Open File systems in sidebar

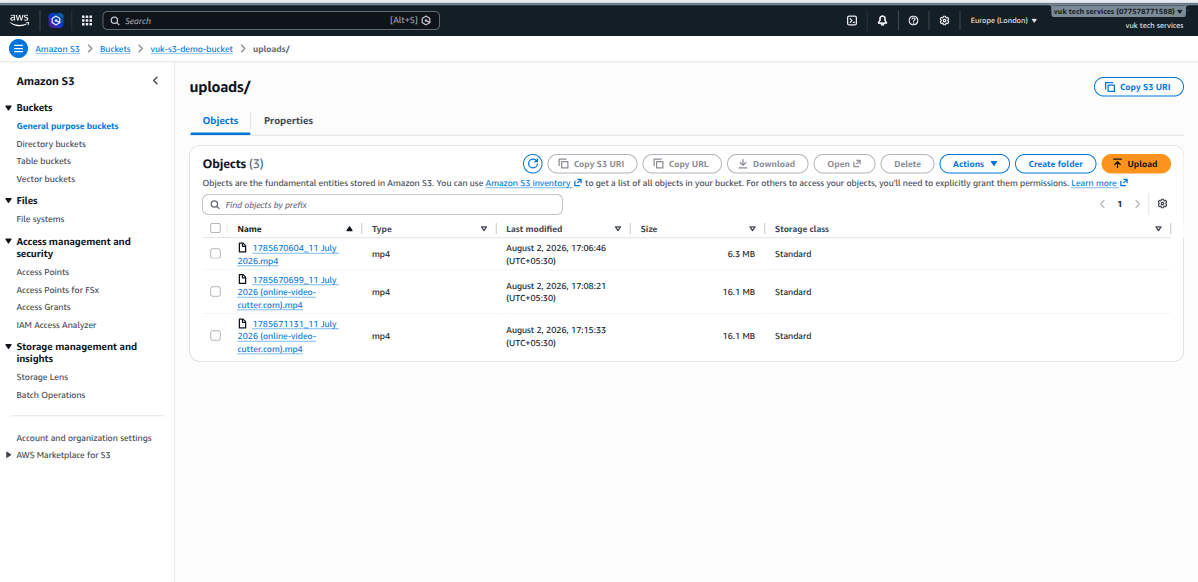tap(40, 219)
